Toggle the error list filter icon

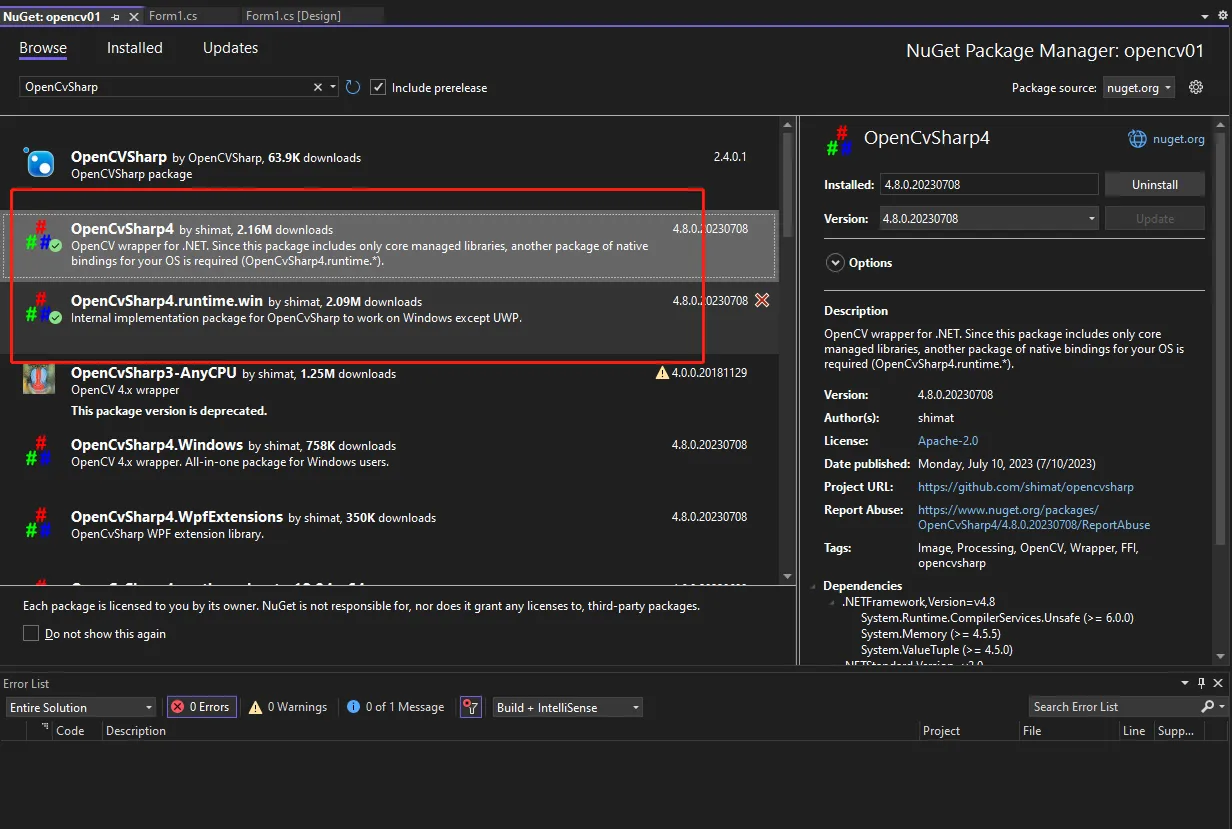(470, 707)
